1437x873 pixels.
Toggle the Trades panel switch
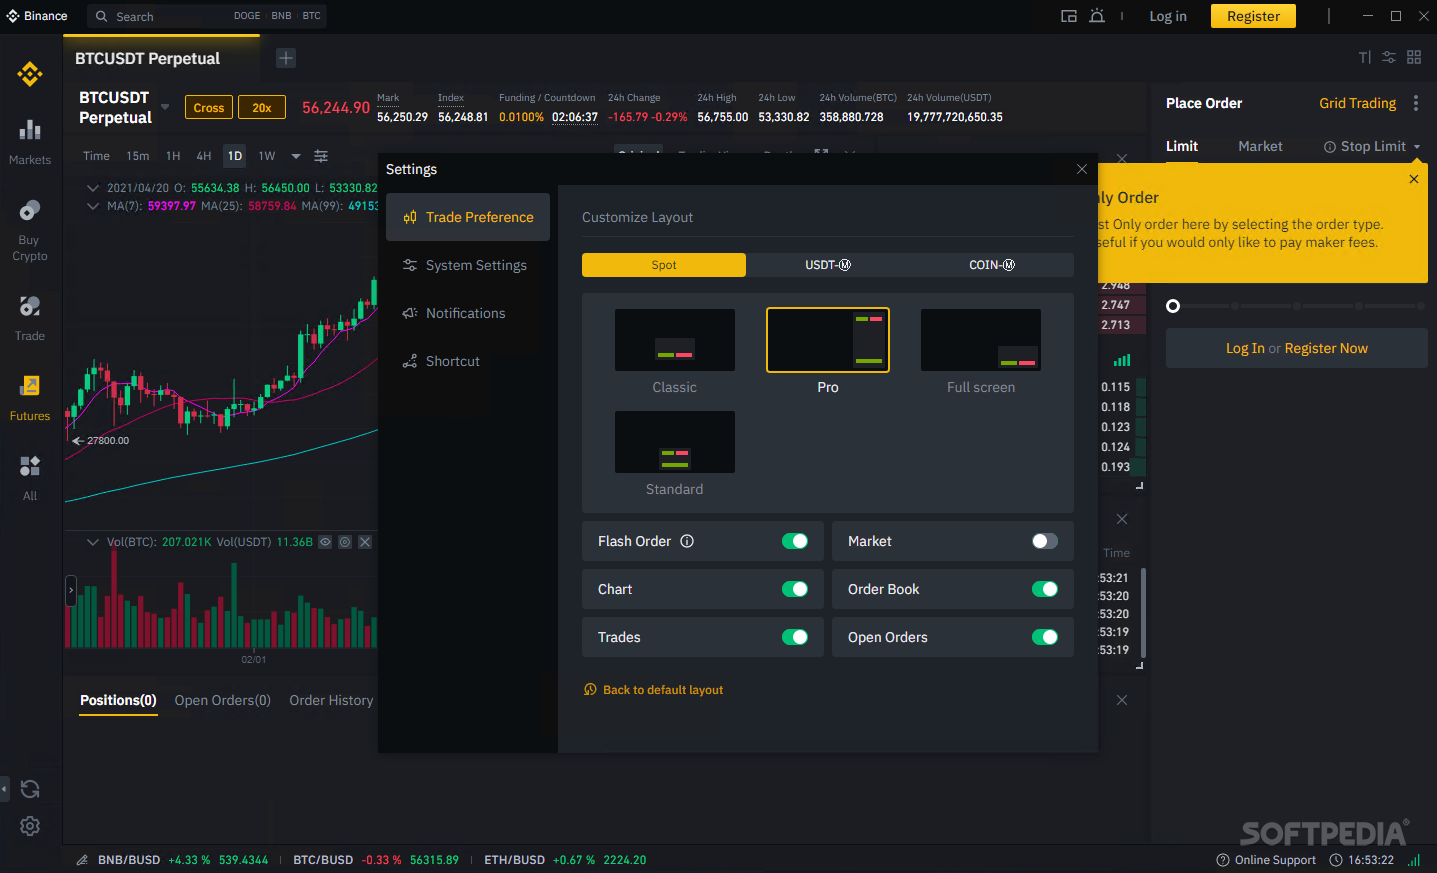pyautogui.click(x=795, y=637)
